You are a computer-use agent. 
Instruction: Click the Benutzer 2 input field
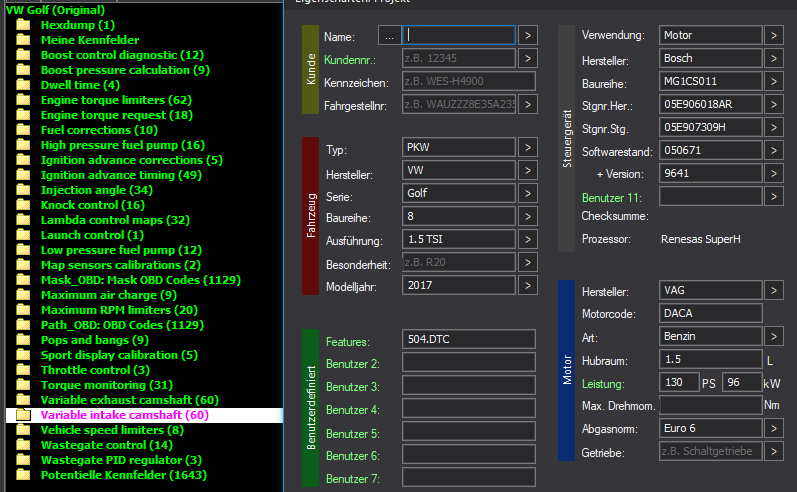pyautogui.click(x=469, y=362)
